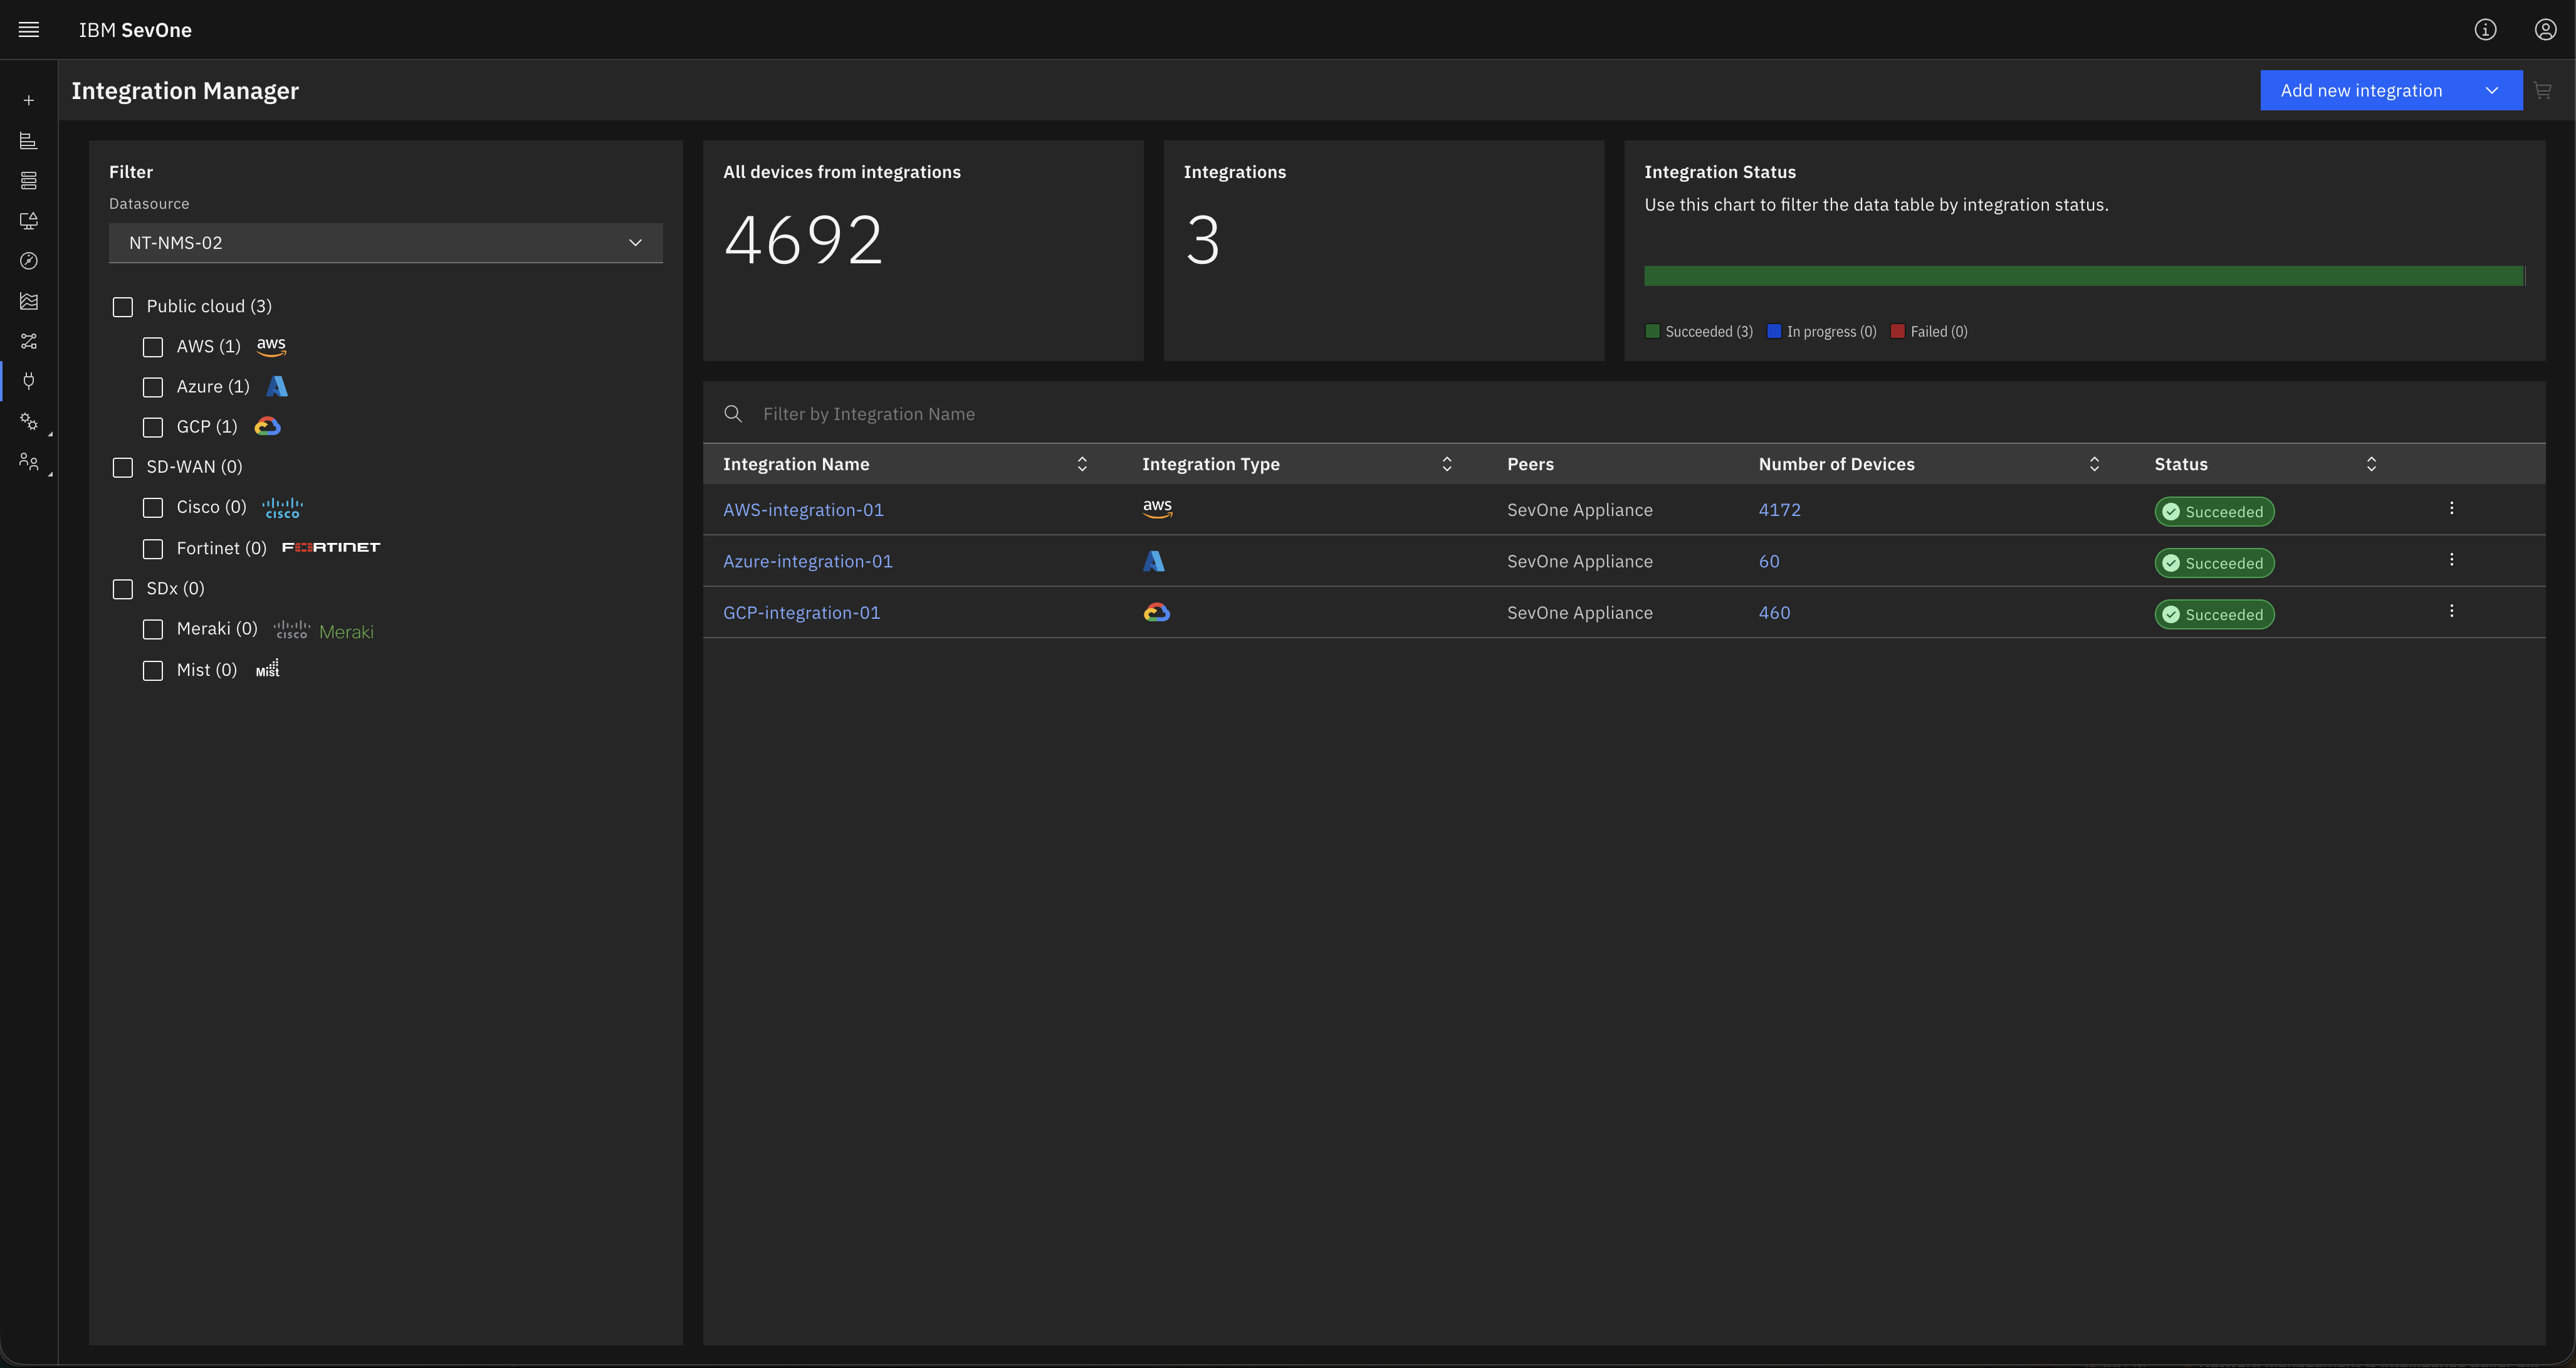Click the green Succeeded status bar

point(2084,276)
